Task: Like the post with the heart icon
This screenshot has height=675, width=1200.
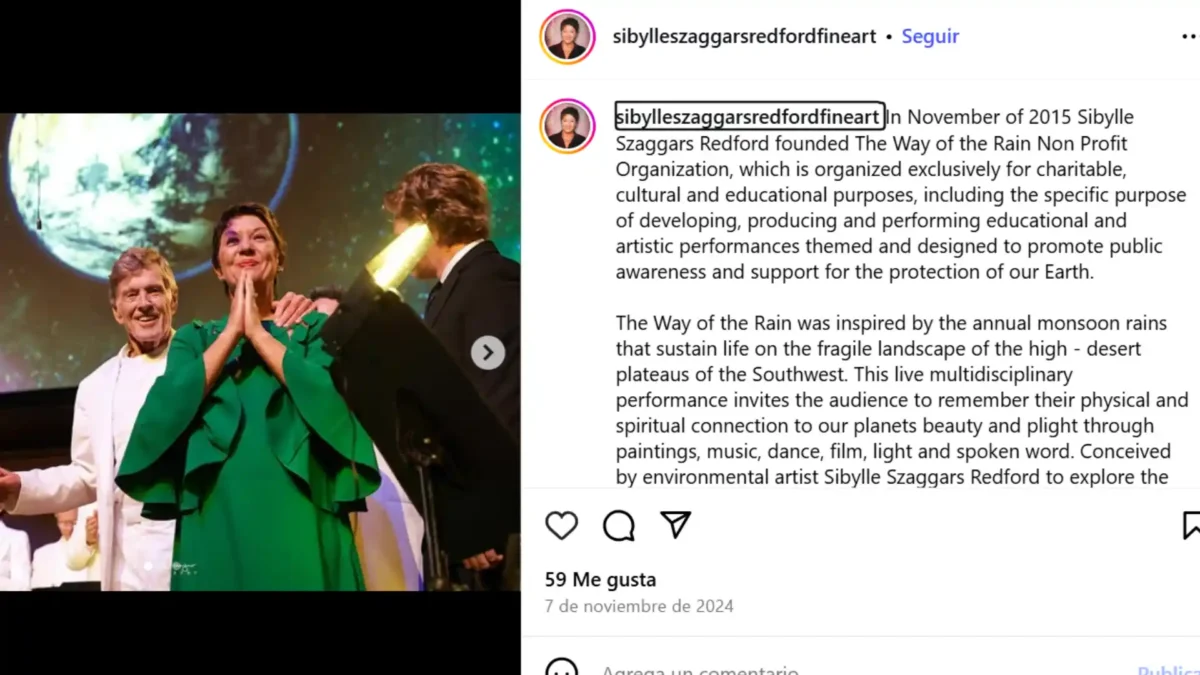Action: point(562,525)
